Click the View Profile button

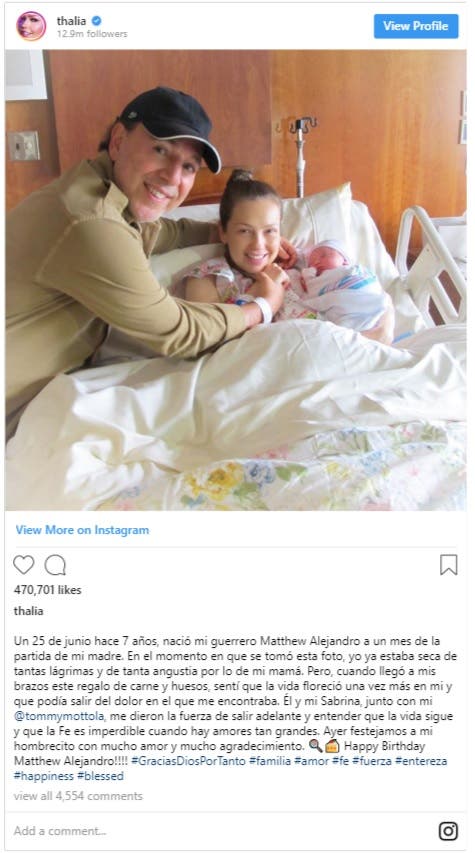click(416, 26)
